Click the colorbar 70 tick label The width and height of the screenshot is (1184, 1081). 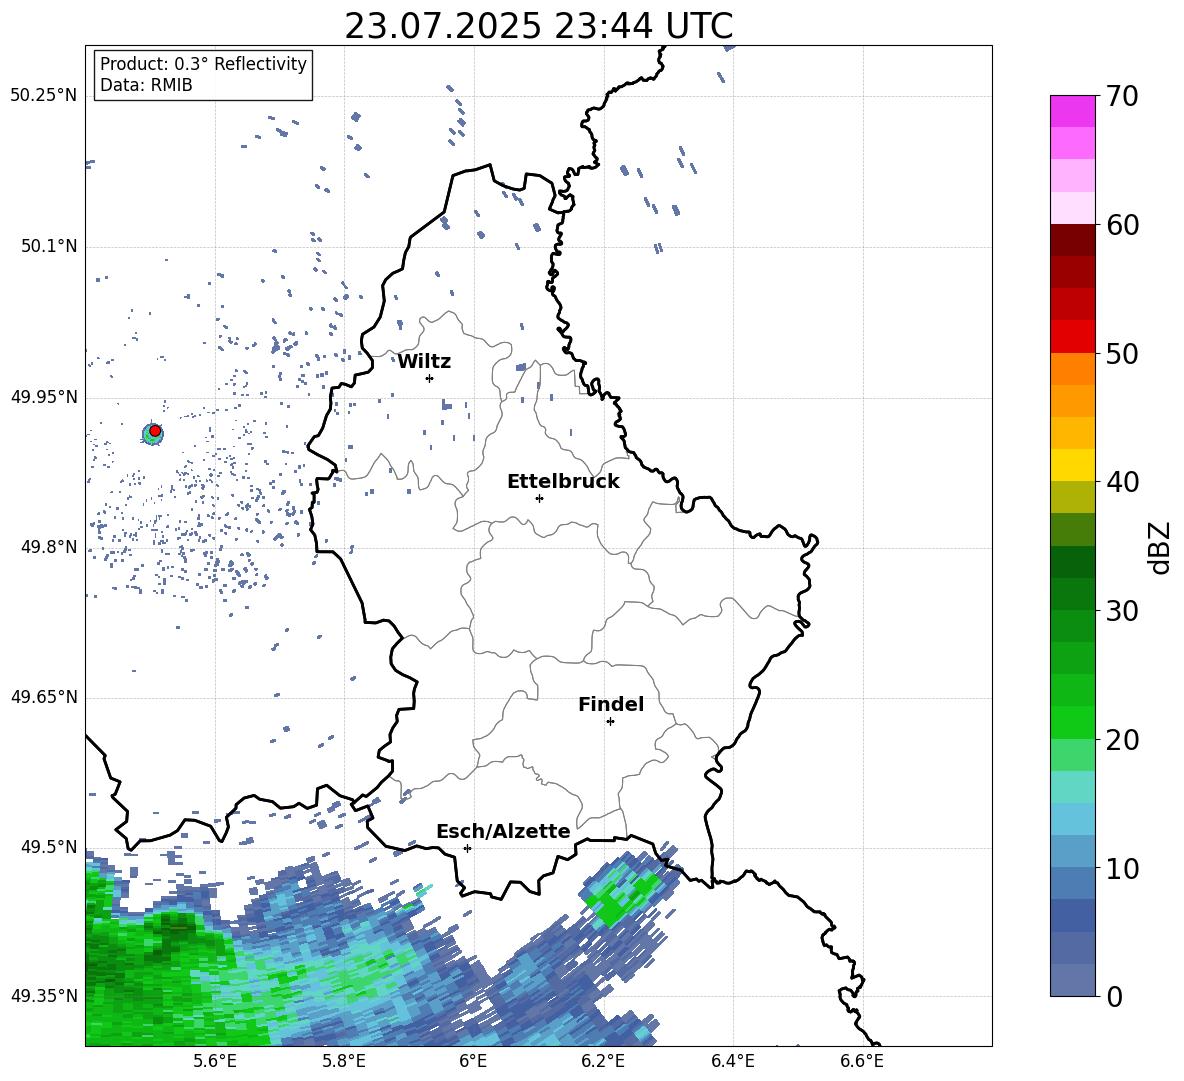tap(1122, 96)
